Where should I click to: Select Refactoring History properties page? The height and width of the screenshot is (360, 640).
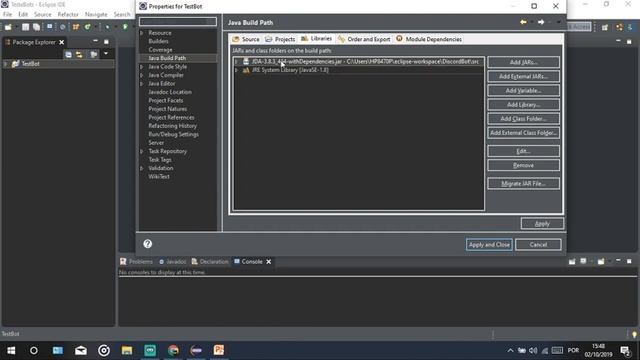[x=172, y=126]
